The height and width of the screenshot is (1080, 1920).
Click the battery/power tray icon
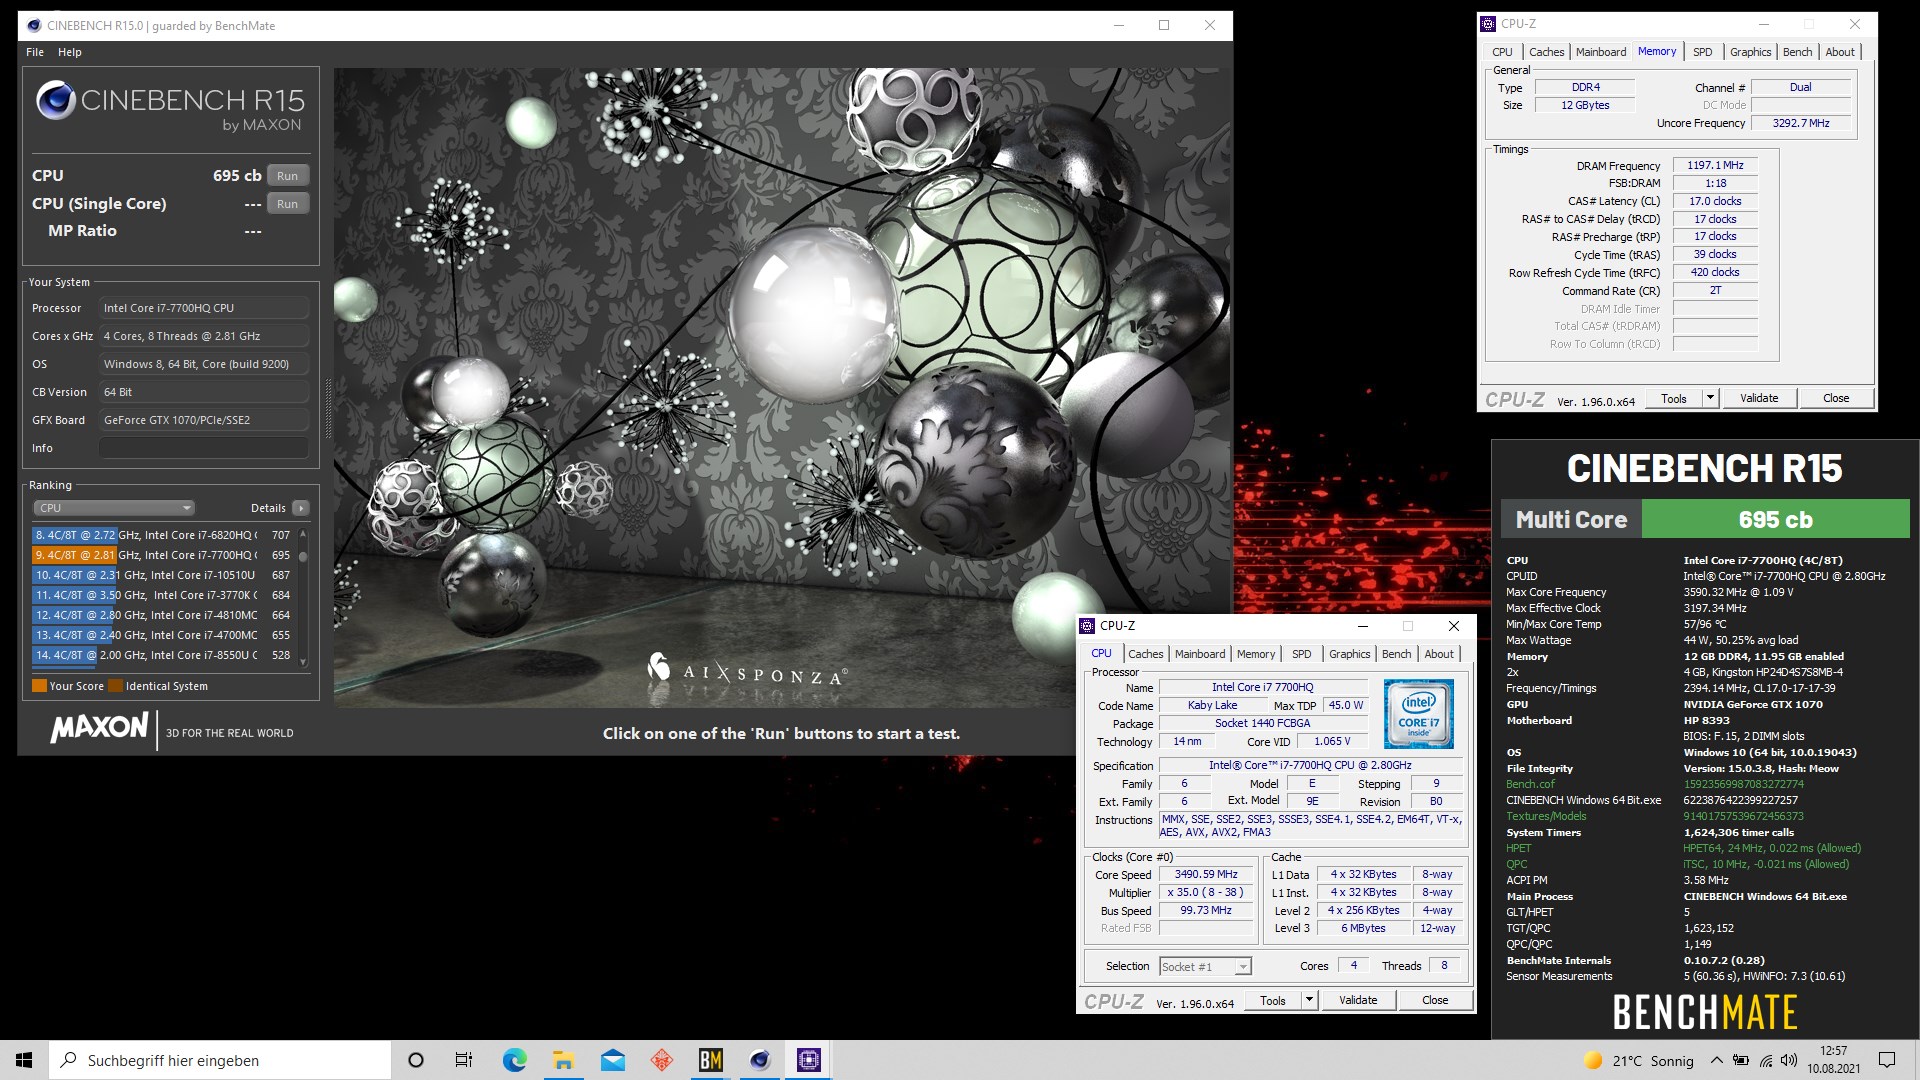click(1741, 1060)
